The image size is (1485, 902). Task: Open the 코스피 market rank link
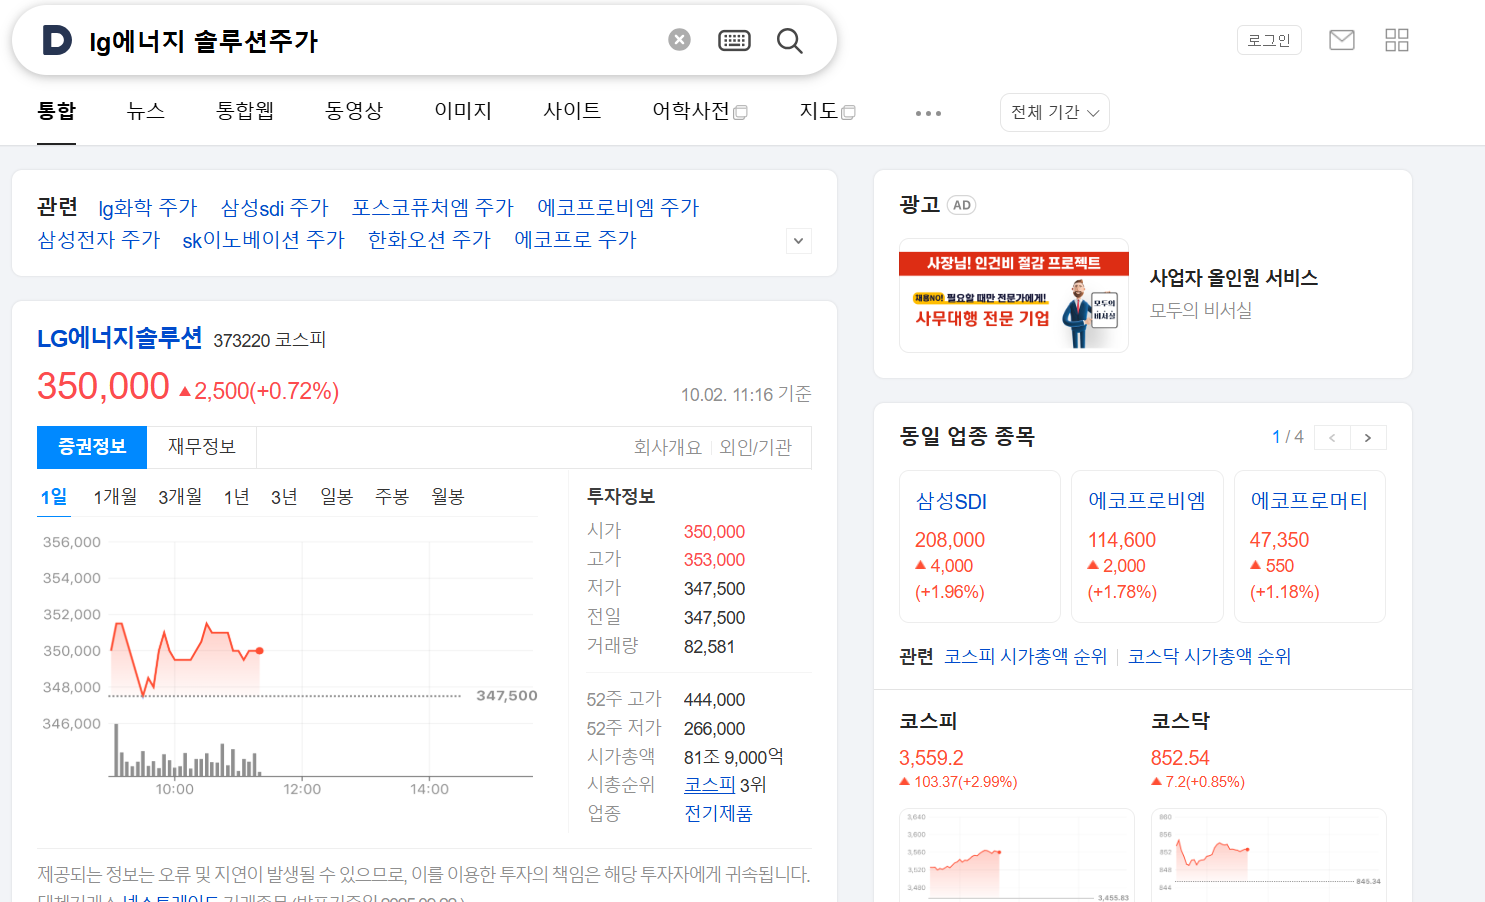pos(710,785)
